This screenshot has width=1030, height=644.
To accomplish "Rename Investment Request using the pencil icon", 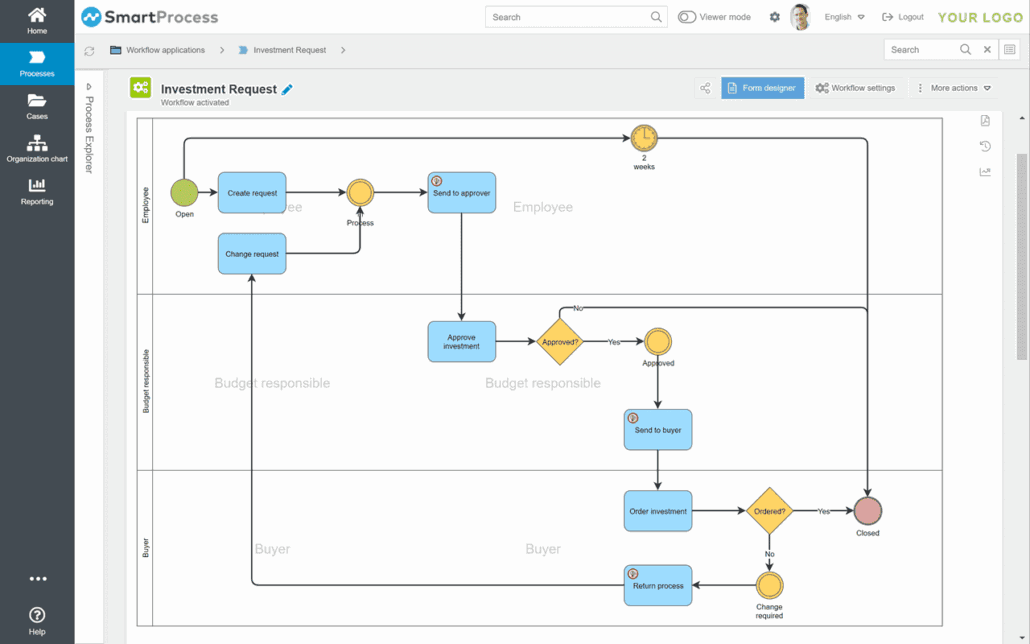I will click(x=288, y=88).
